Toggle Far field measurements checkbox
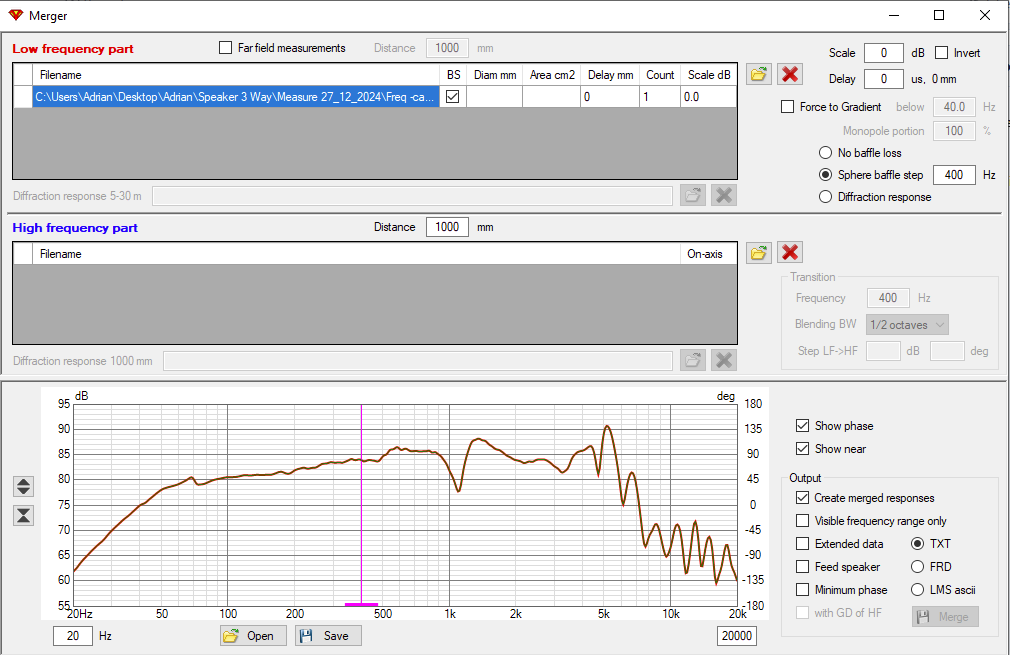The width and height of the screenshot is (1010, 655). pos(225,48)
